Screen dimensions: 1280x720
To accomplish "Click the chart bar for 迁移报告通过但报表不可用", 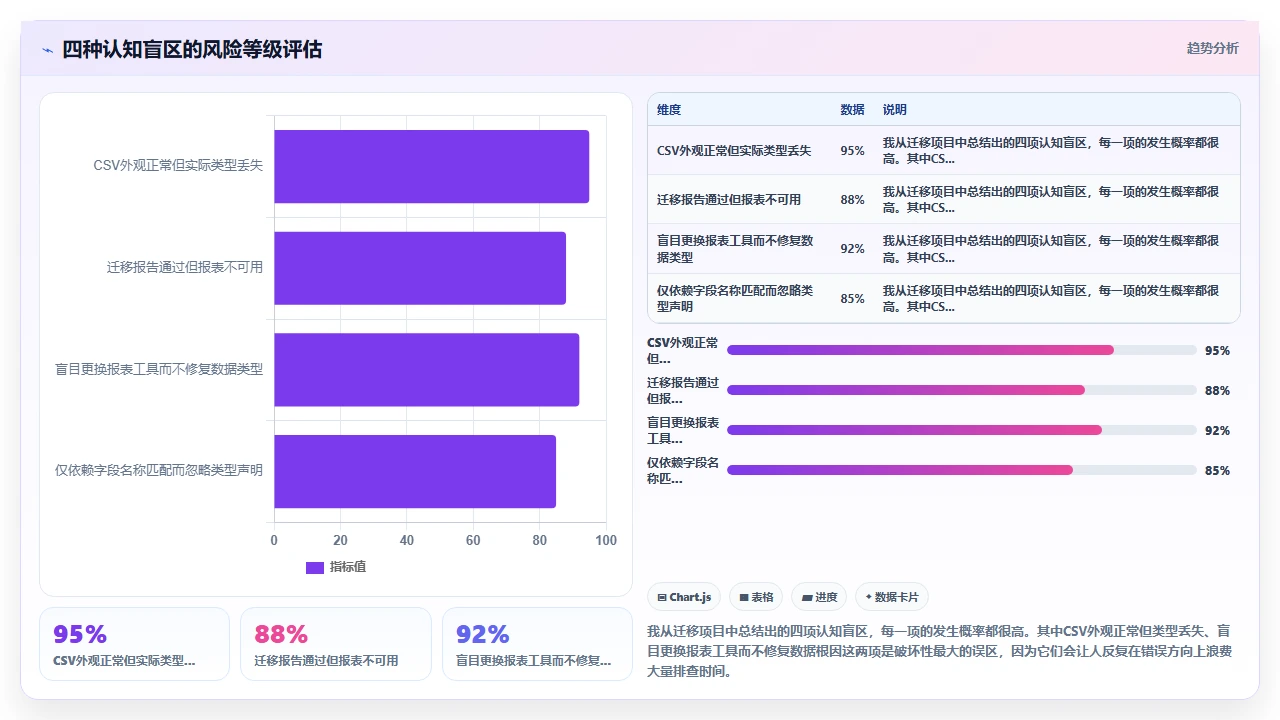I will click(x=420, y=268).
